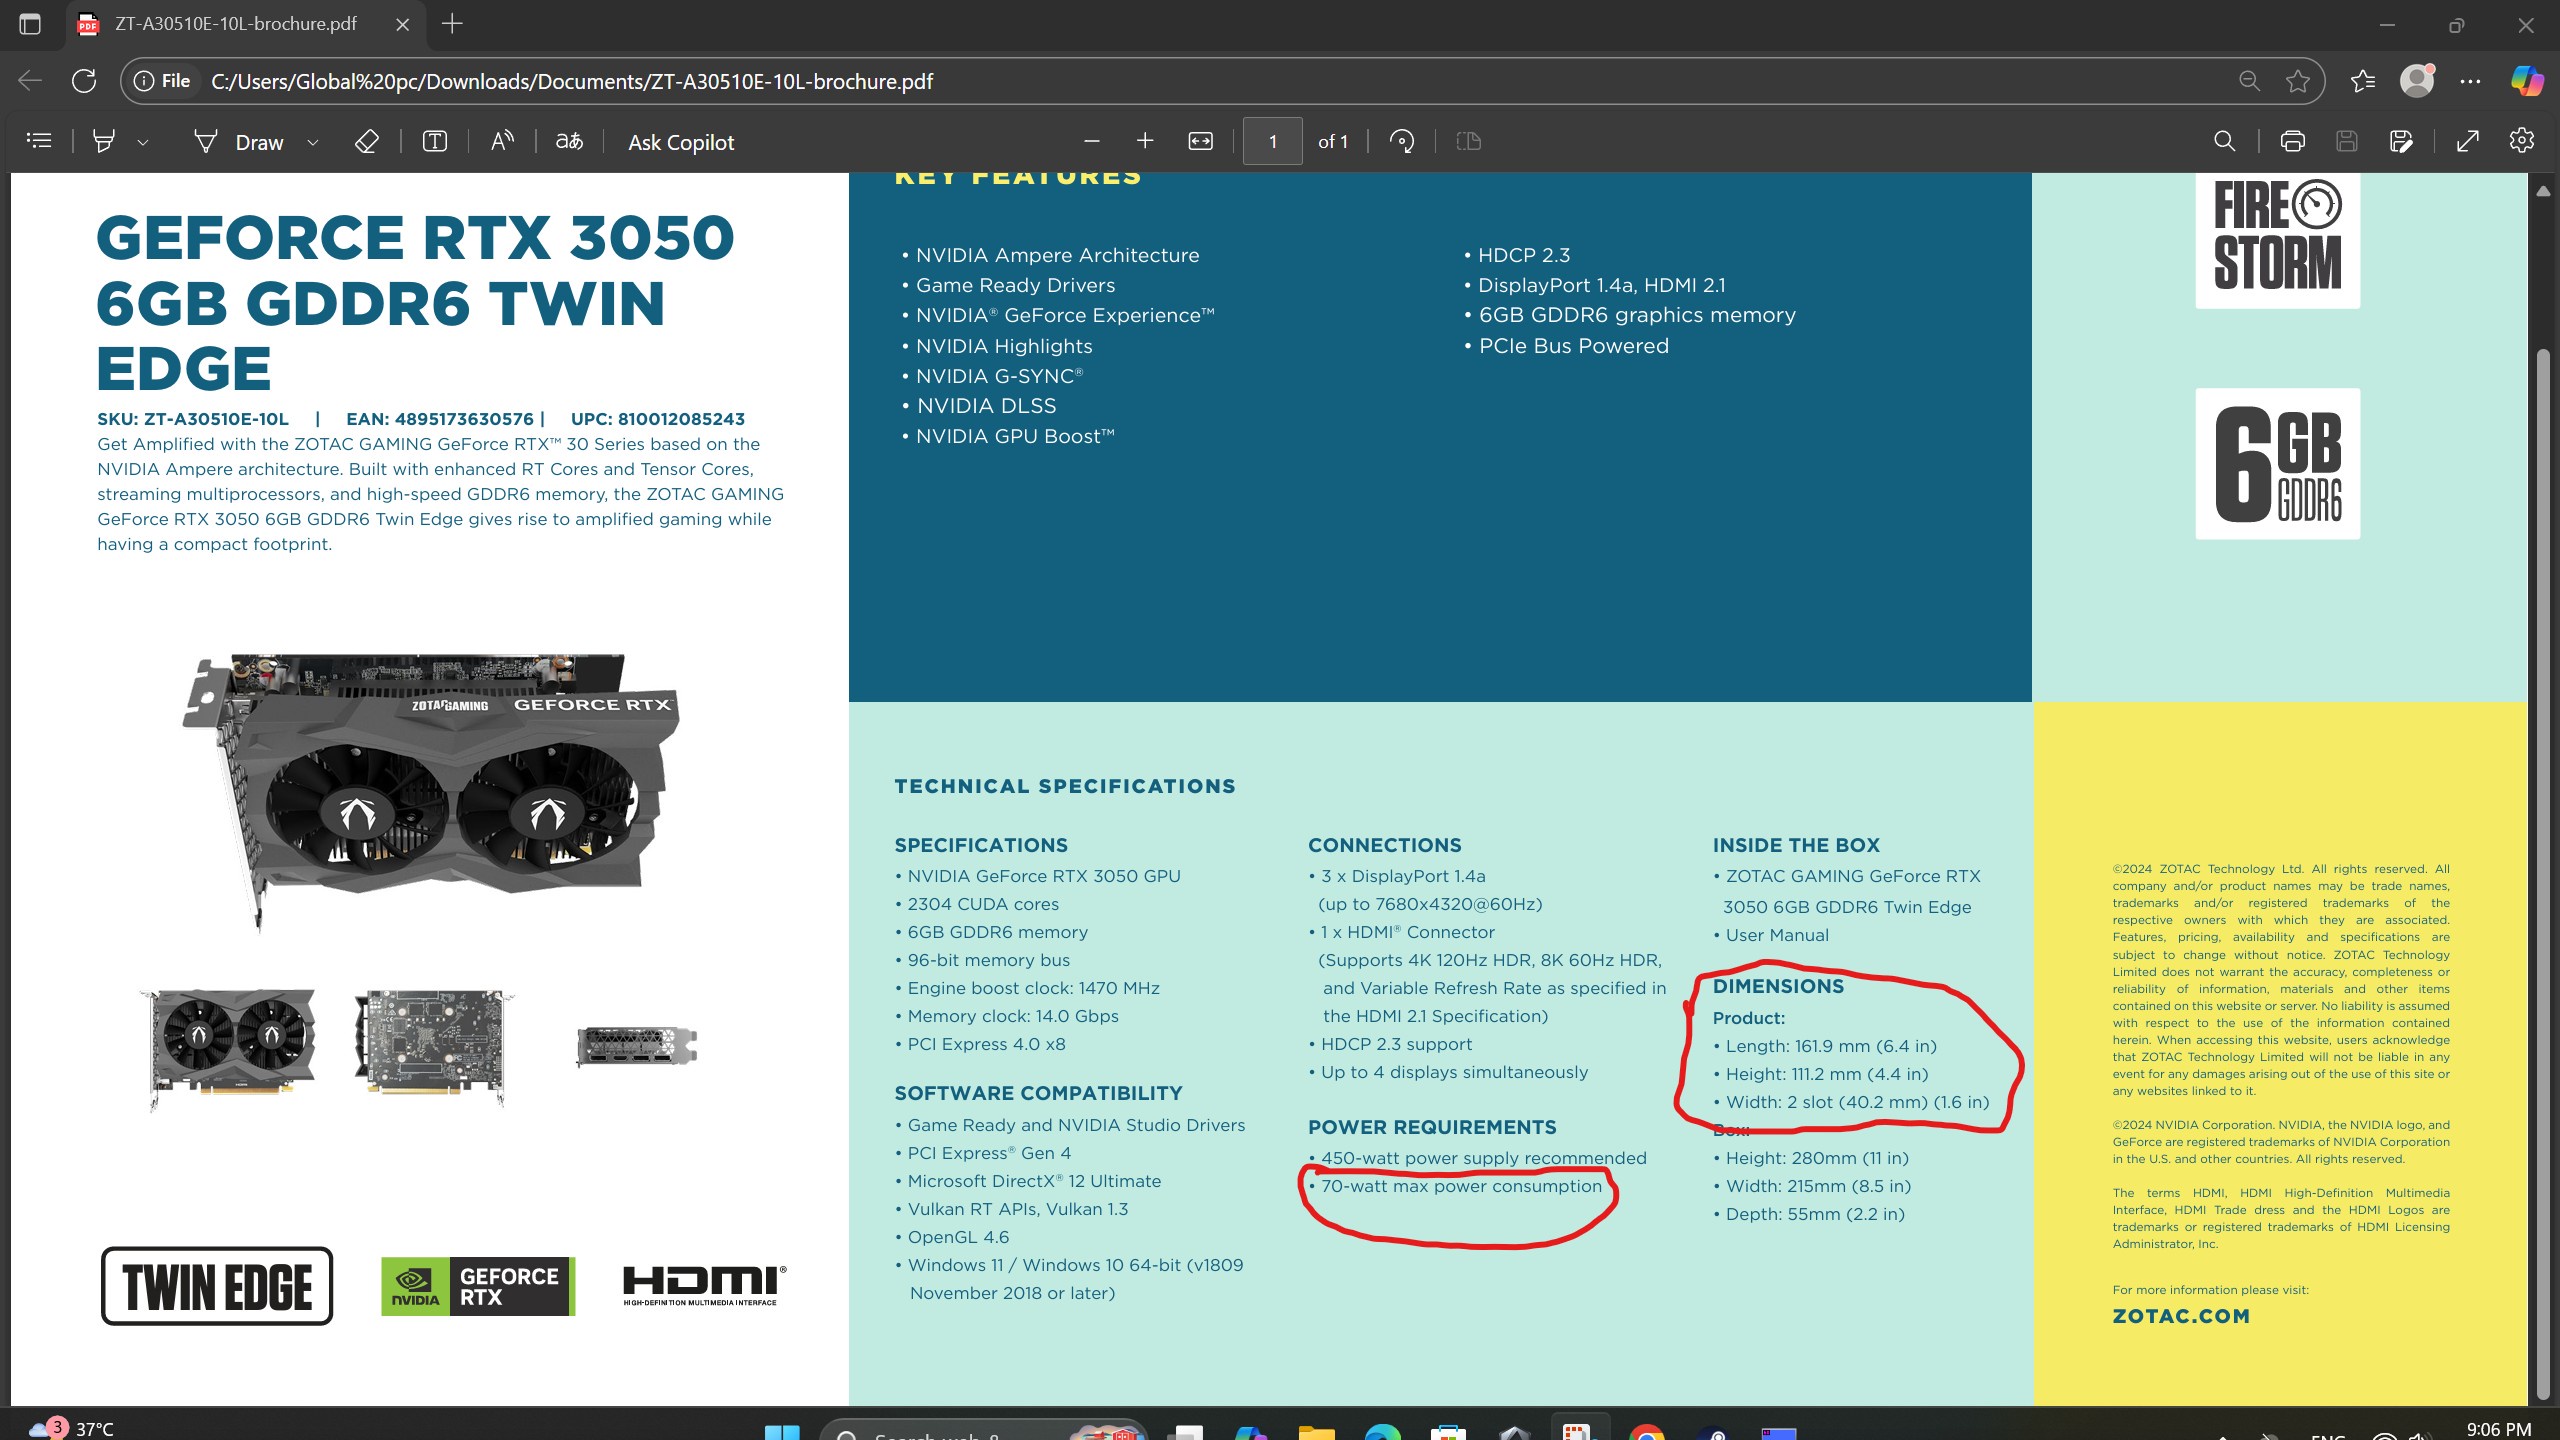Toggle Fit to width
The height and width of the screenshot is (1440, 2560).
coord(1200,141)
